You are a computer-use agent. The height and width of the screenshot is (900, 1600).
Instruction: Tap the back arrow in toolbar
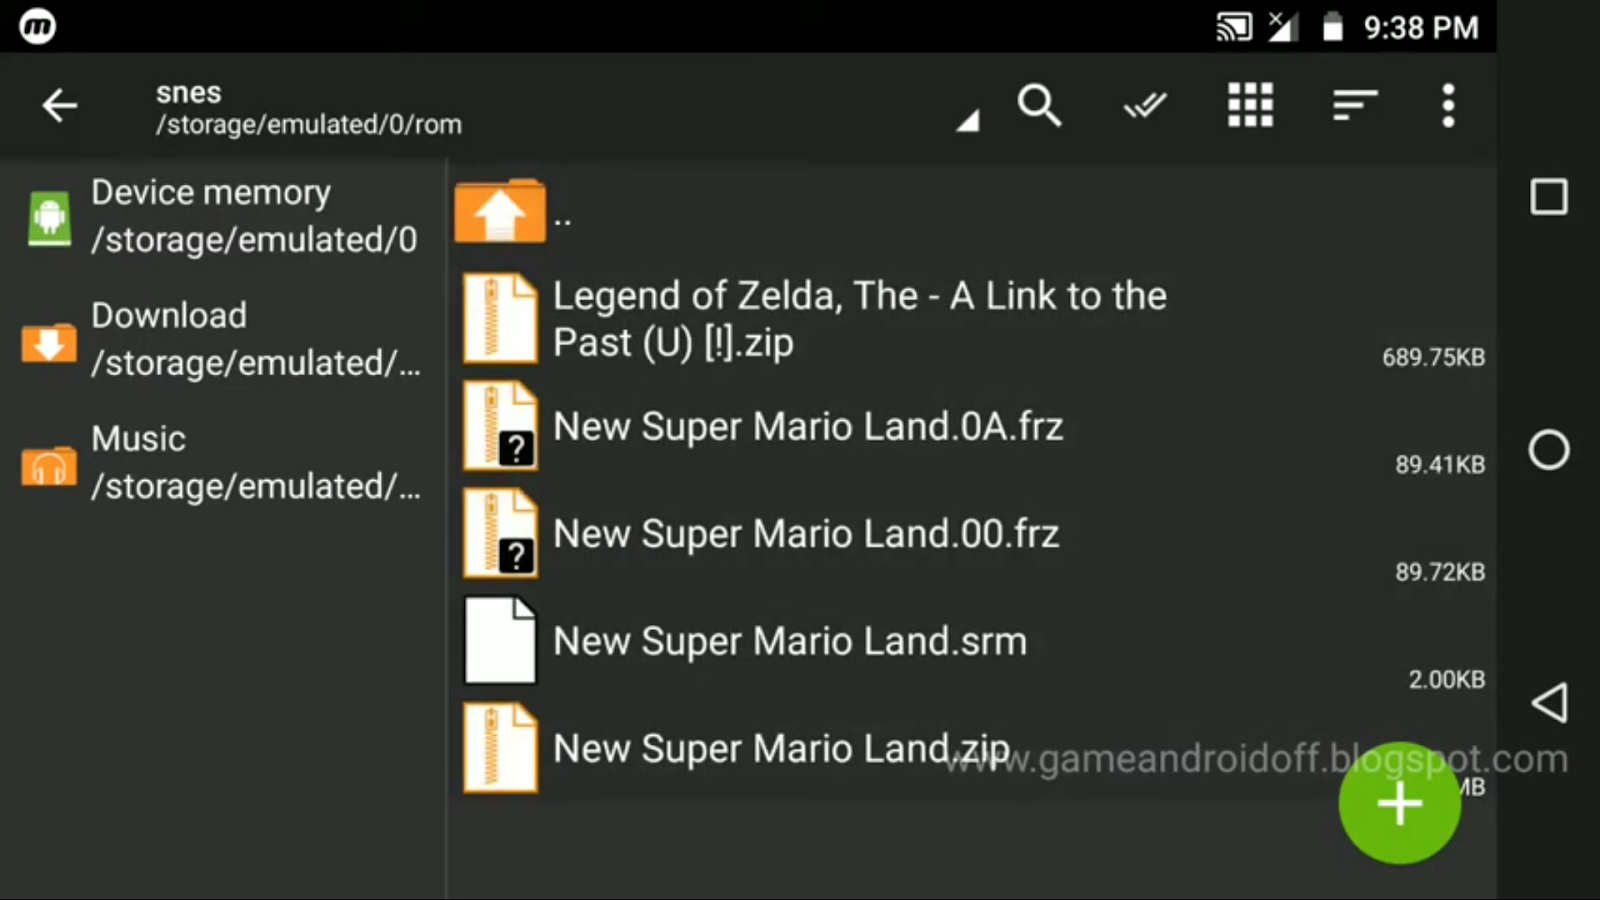[60, 105]
